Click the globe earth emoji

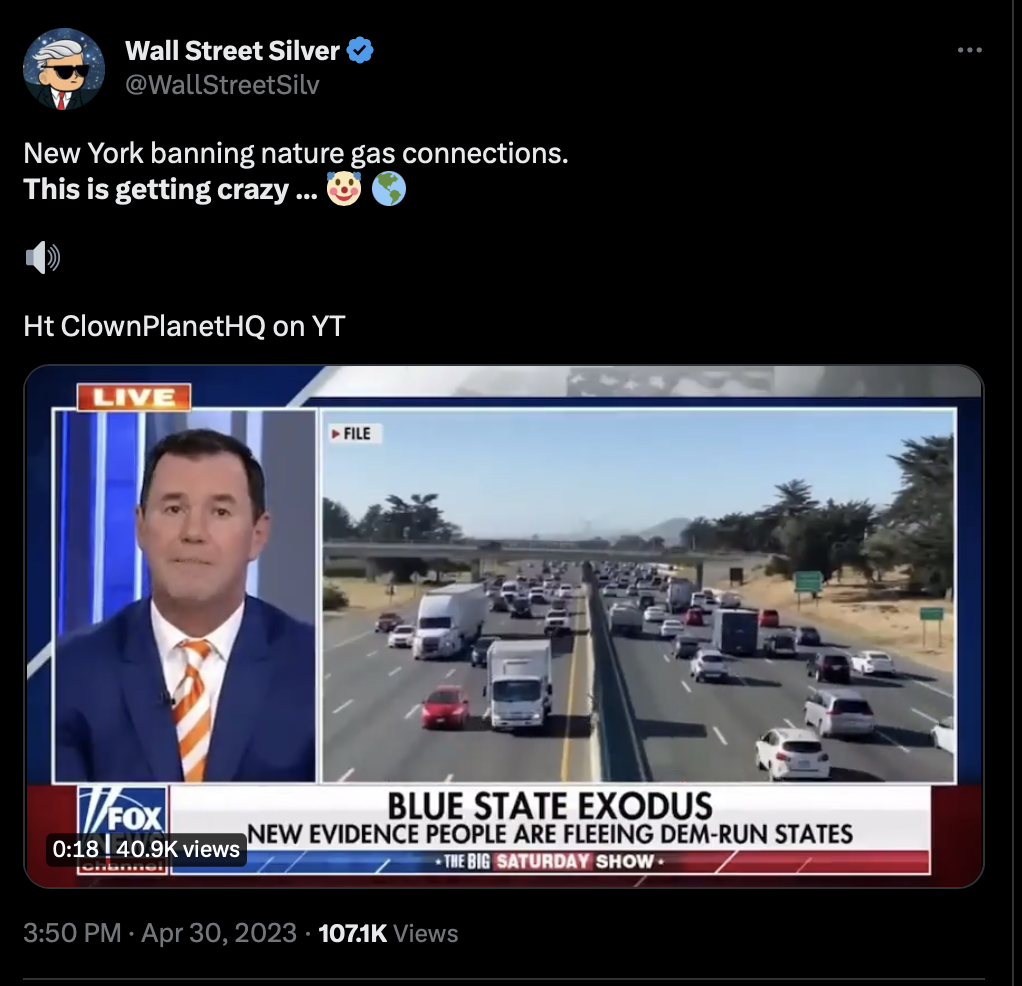389,189
